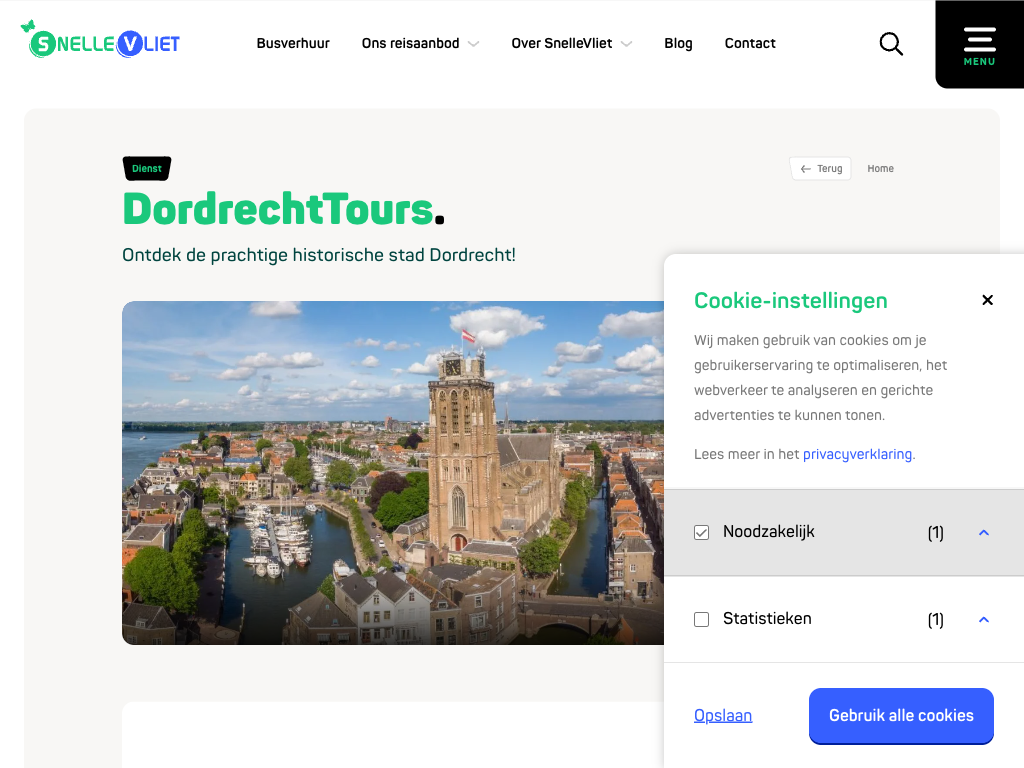Go back with the Terug arrow button
This screenshot has width=1024, height=768.
[821, 168]
